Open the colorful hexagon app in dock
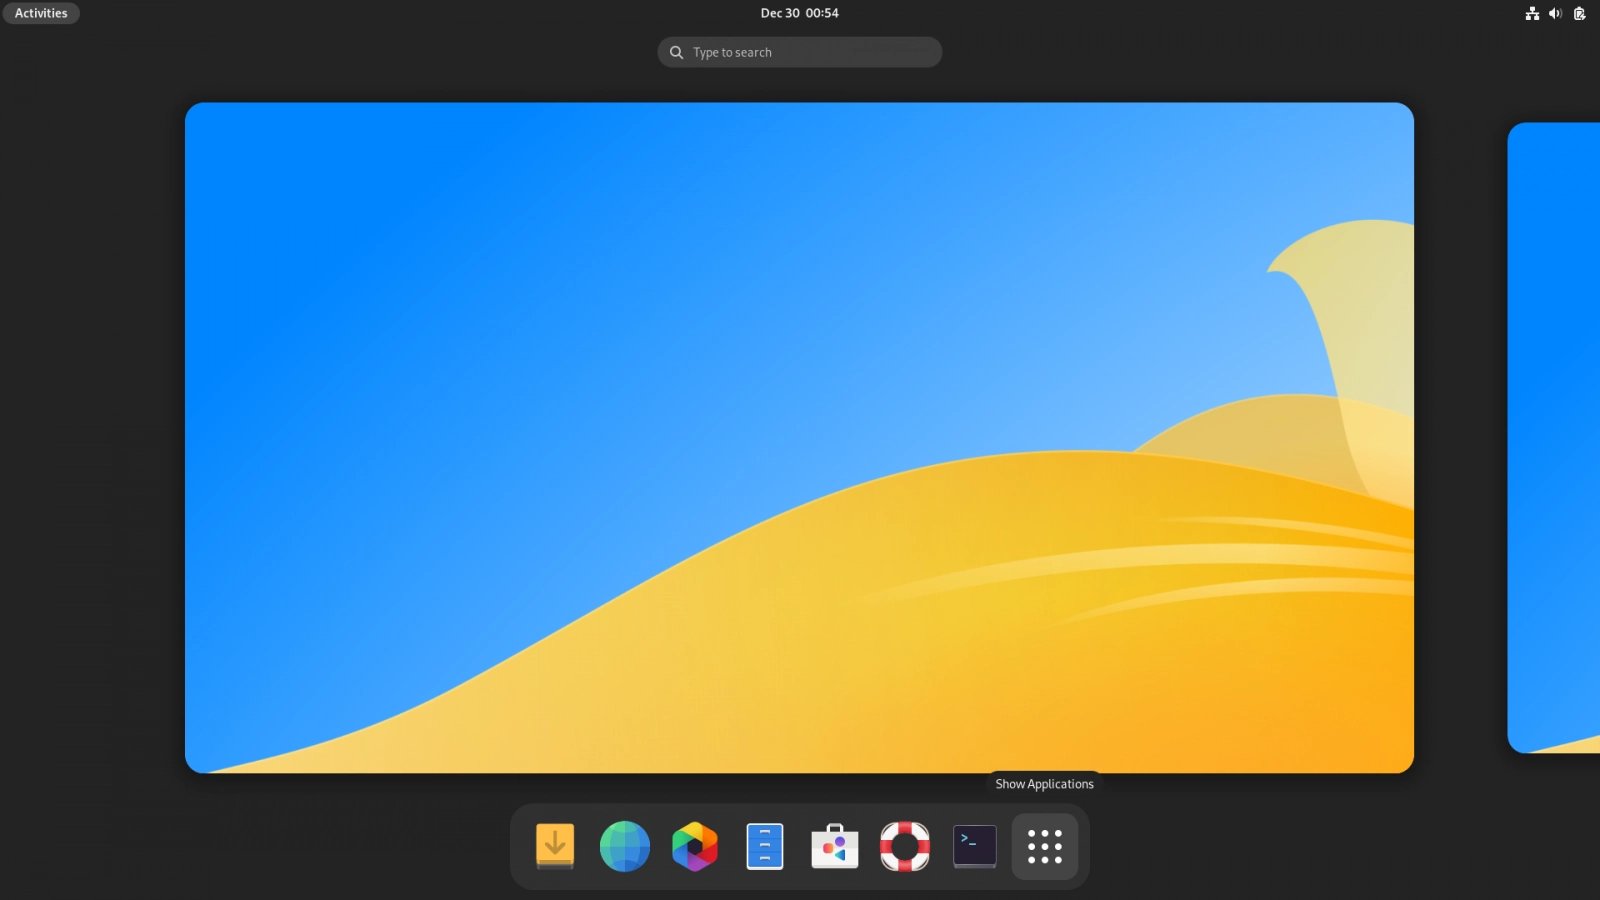 click(695, 846)
